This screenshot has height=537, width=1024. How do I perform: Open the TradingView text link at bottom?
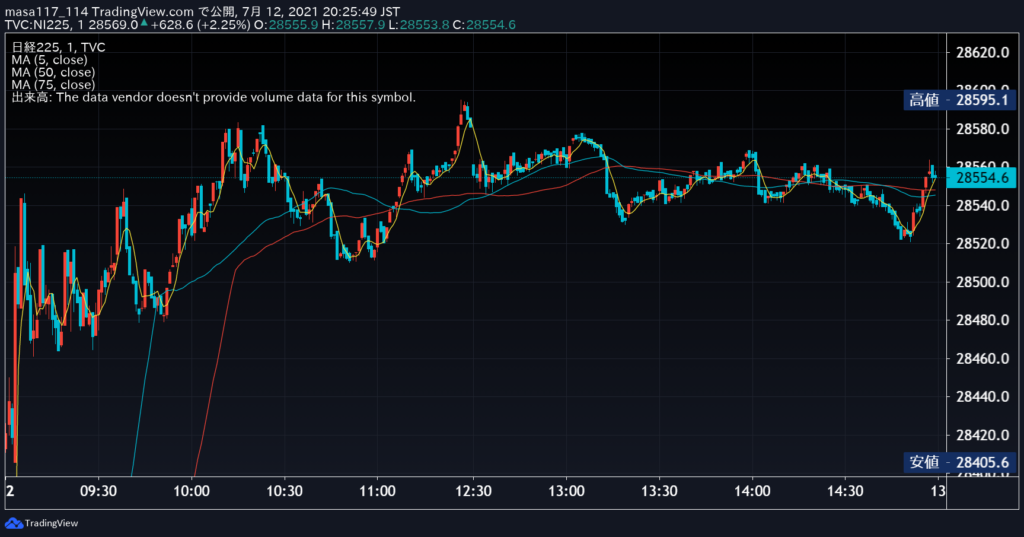click(x=51, y=523)
